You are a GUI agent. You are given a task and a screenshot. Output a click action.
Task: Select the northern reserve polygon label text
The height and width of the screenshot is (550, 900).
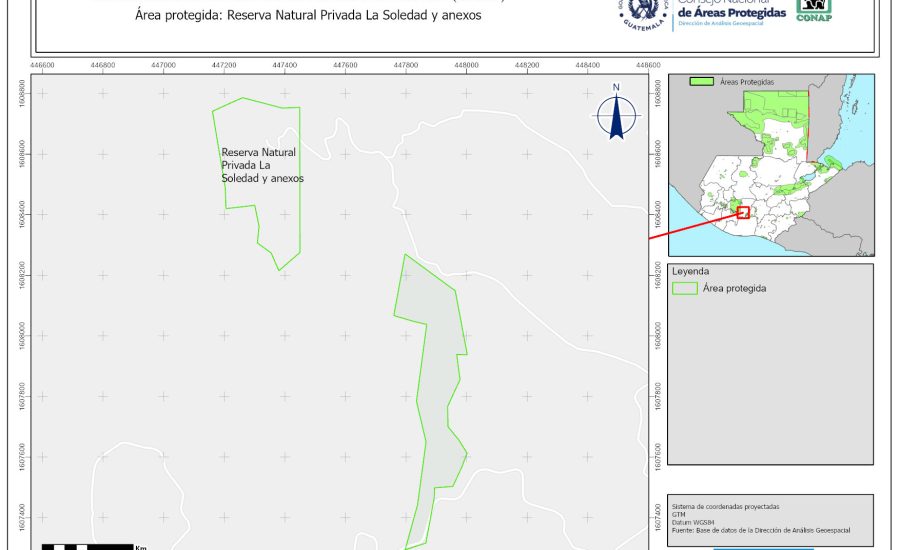click(x=262, y=165)
